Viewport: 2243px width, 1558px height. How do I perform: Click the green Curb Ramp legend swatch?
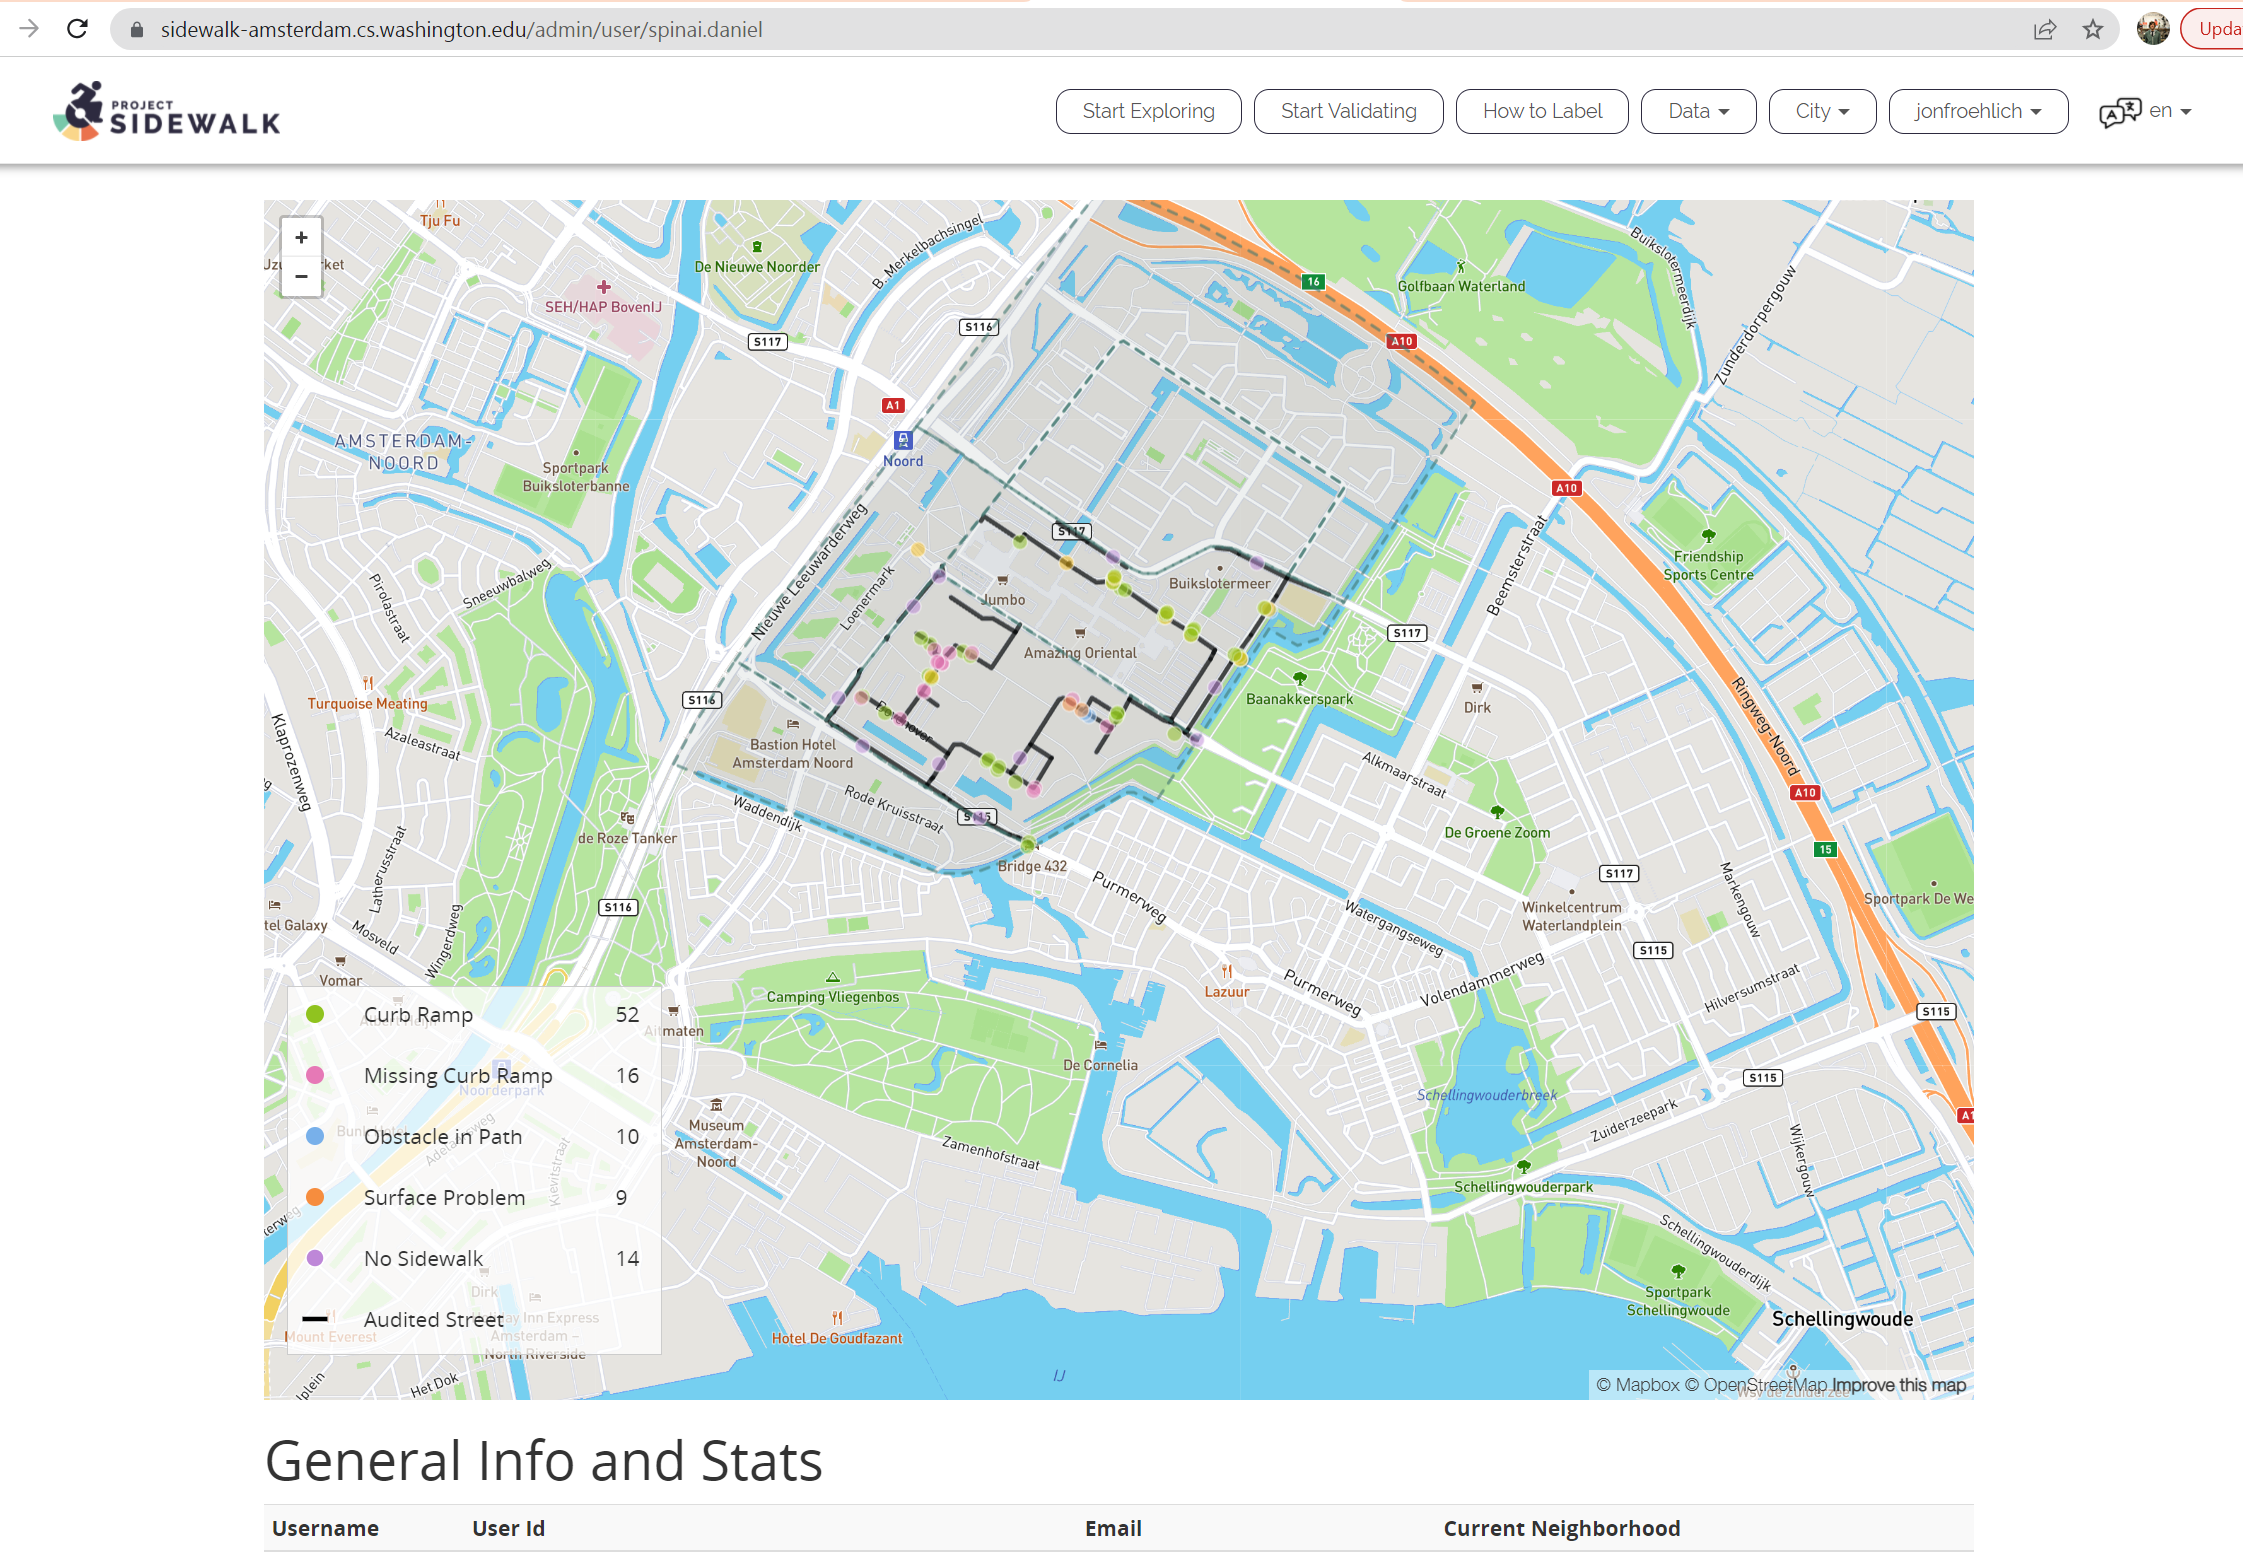[315, 1014]
